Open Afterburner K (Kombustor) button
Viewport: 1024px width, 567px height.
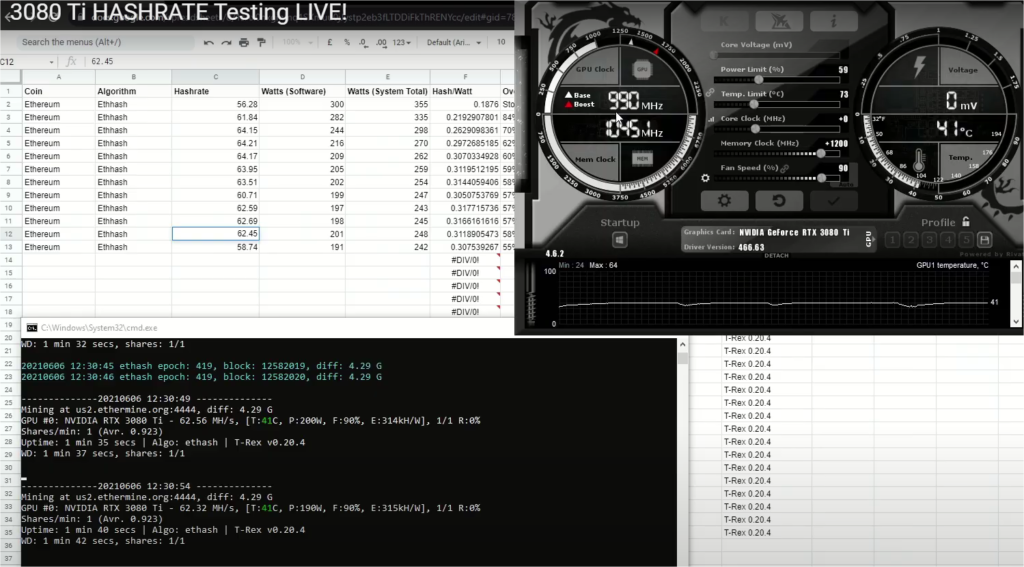[724, 22]
